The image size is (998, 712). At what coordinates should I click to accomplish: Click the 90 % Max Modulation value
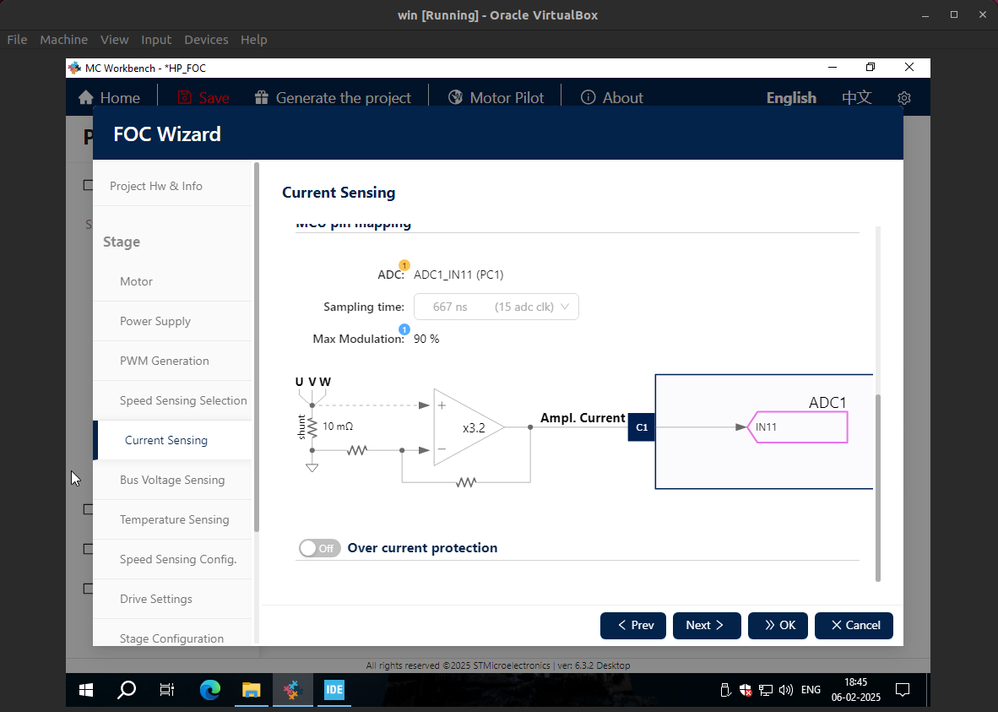(426, 339)
